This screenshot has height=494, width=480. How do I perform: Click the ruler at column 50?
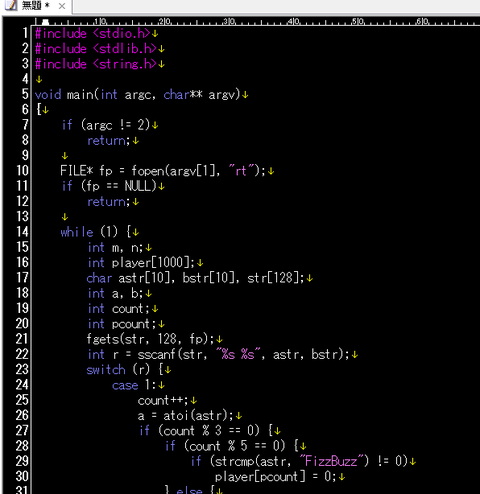[x=358, y=22]
